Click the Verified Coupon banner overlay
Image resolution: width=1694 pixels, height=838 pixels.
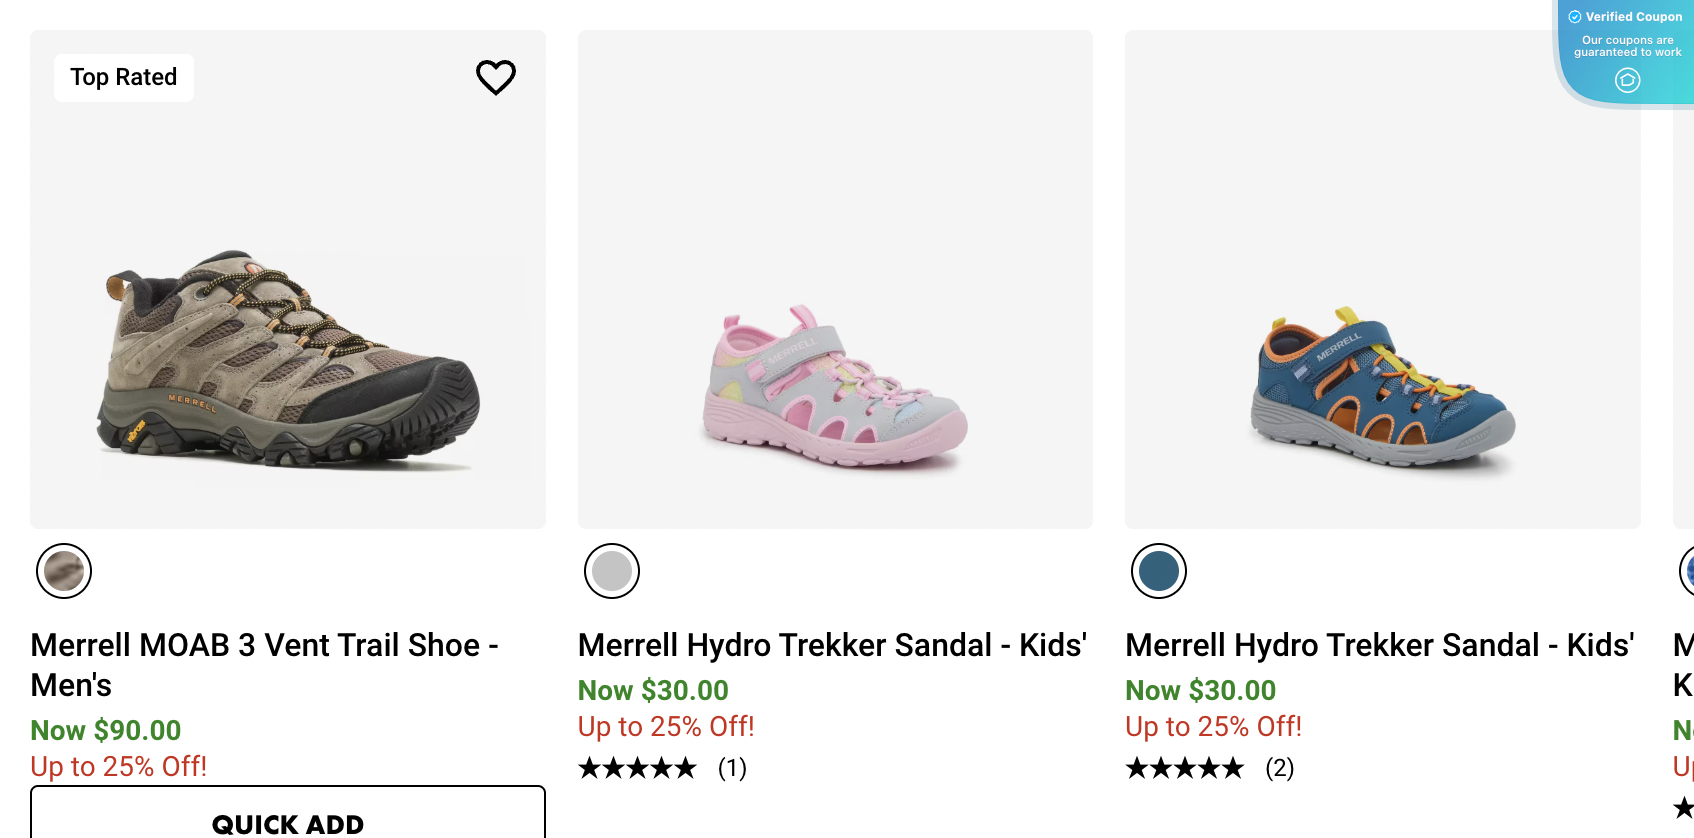[x=1627, y=45]
